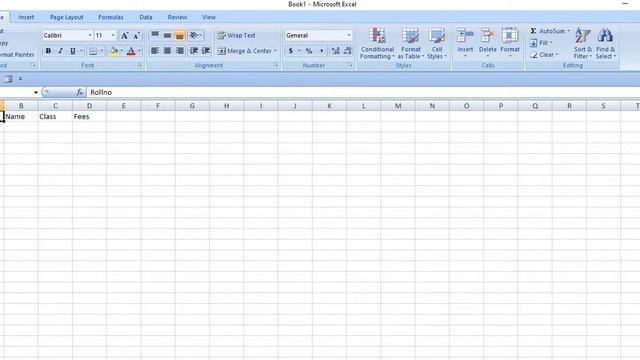Screen dimensions: 640x360
Task: Increase indent in cell
Action: click(206, 51)
